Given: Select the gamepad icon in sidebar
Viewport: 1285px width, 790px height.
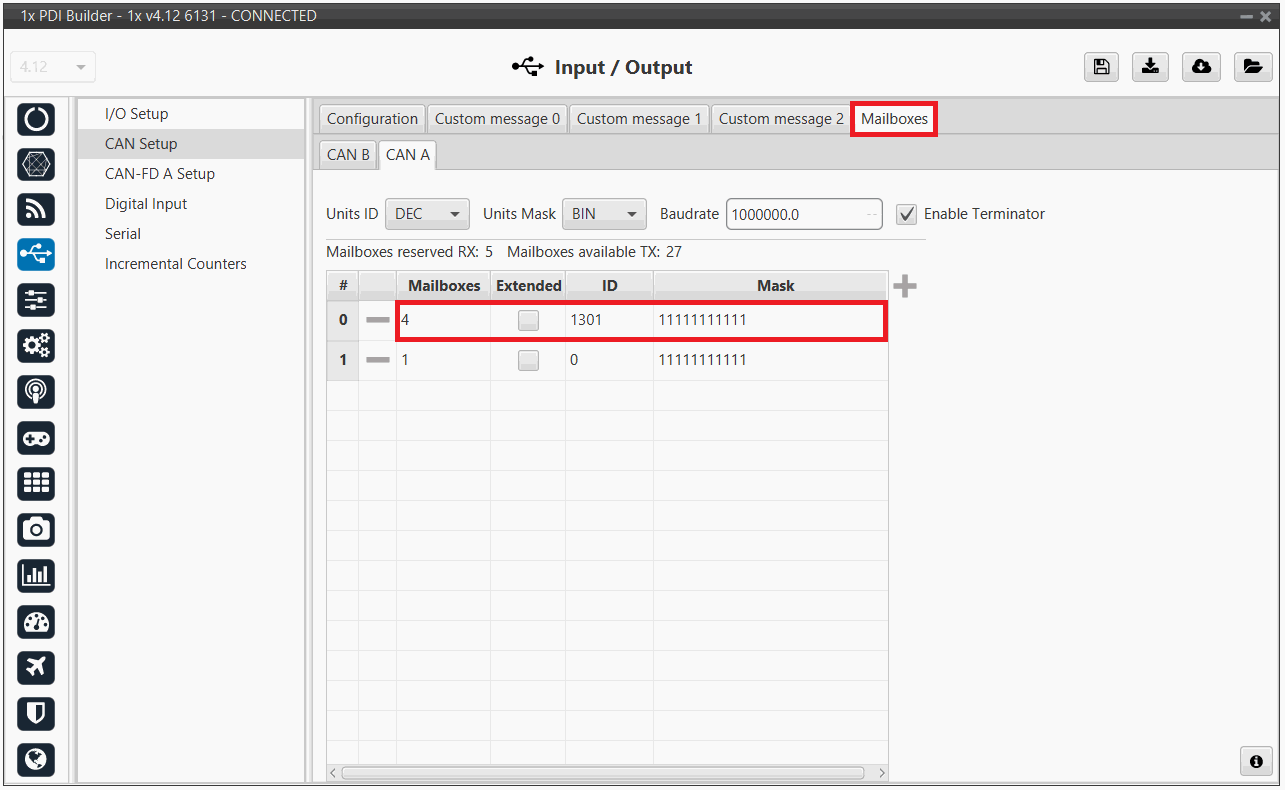Looking at the screenshot, I should [x=37, y=438].
